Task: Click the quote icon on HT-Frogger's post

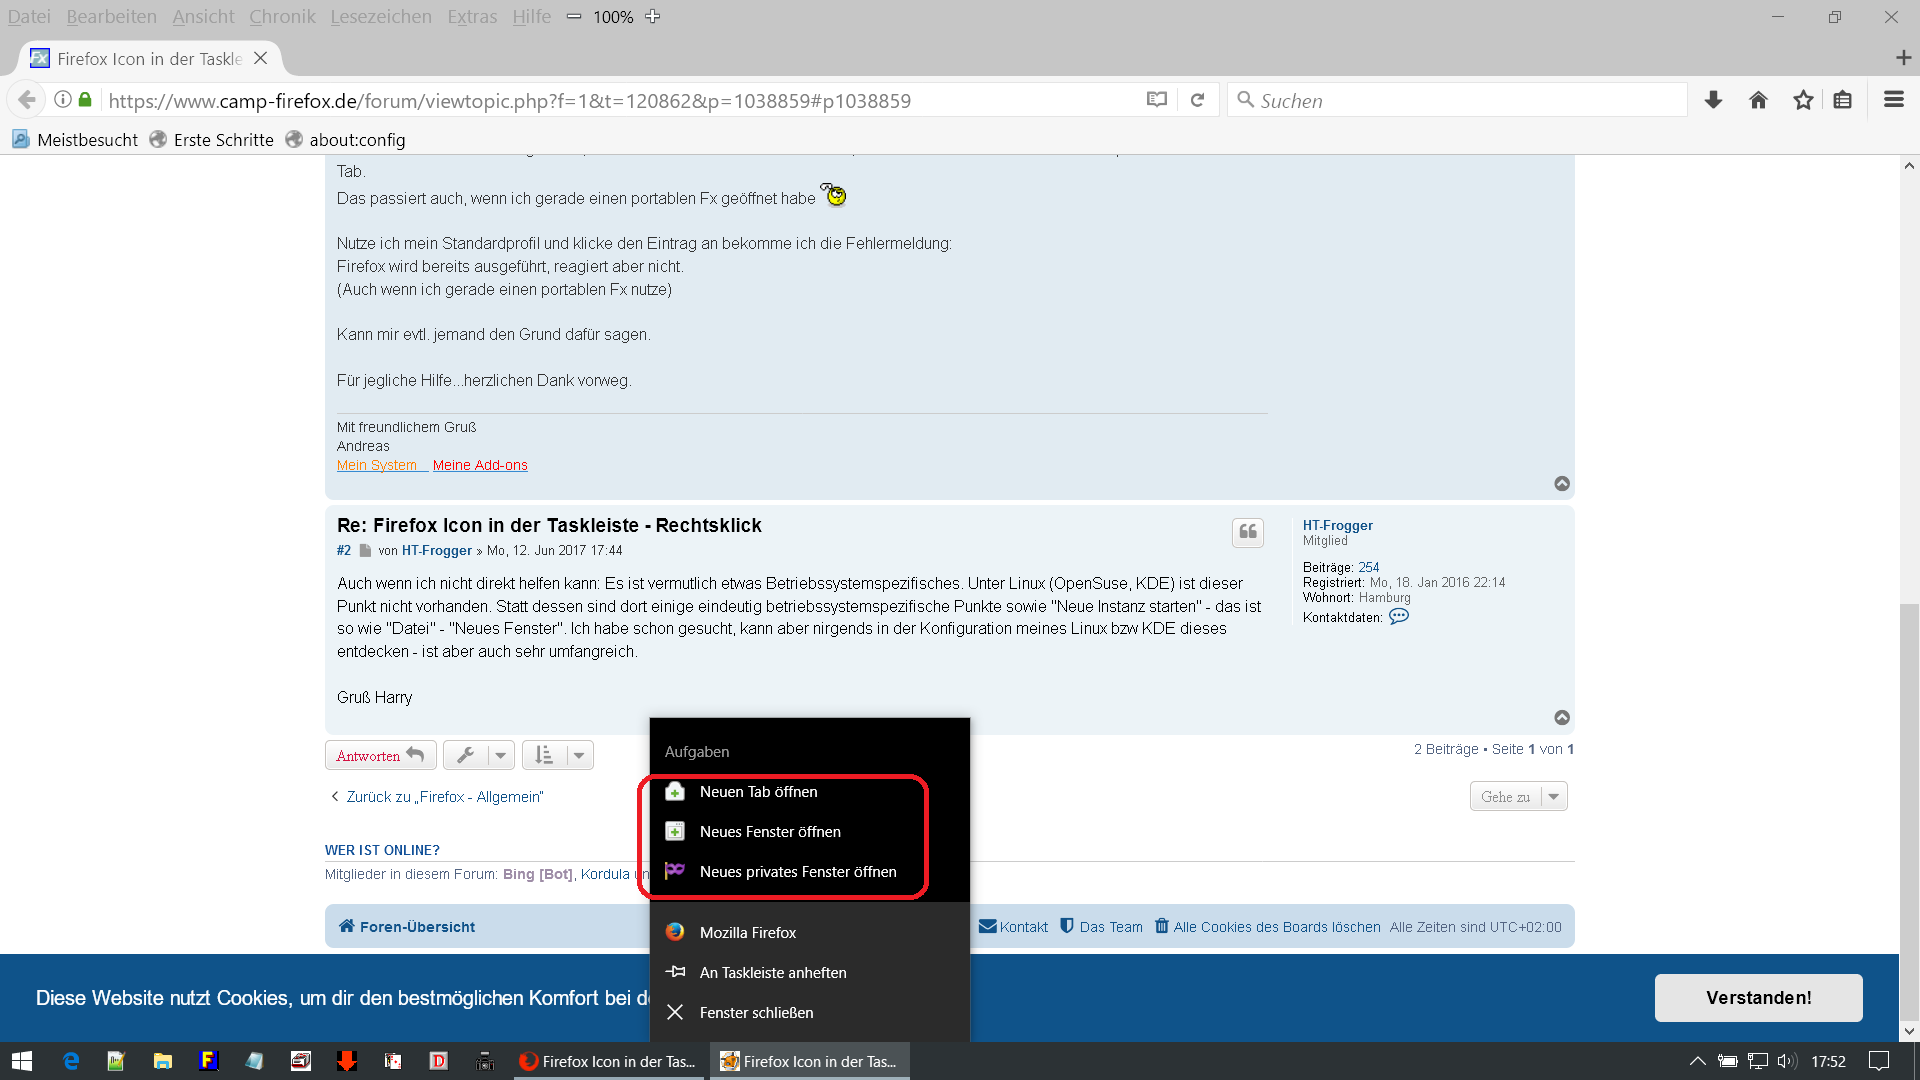Action: 1247,532
